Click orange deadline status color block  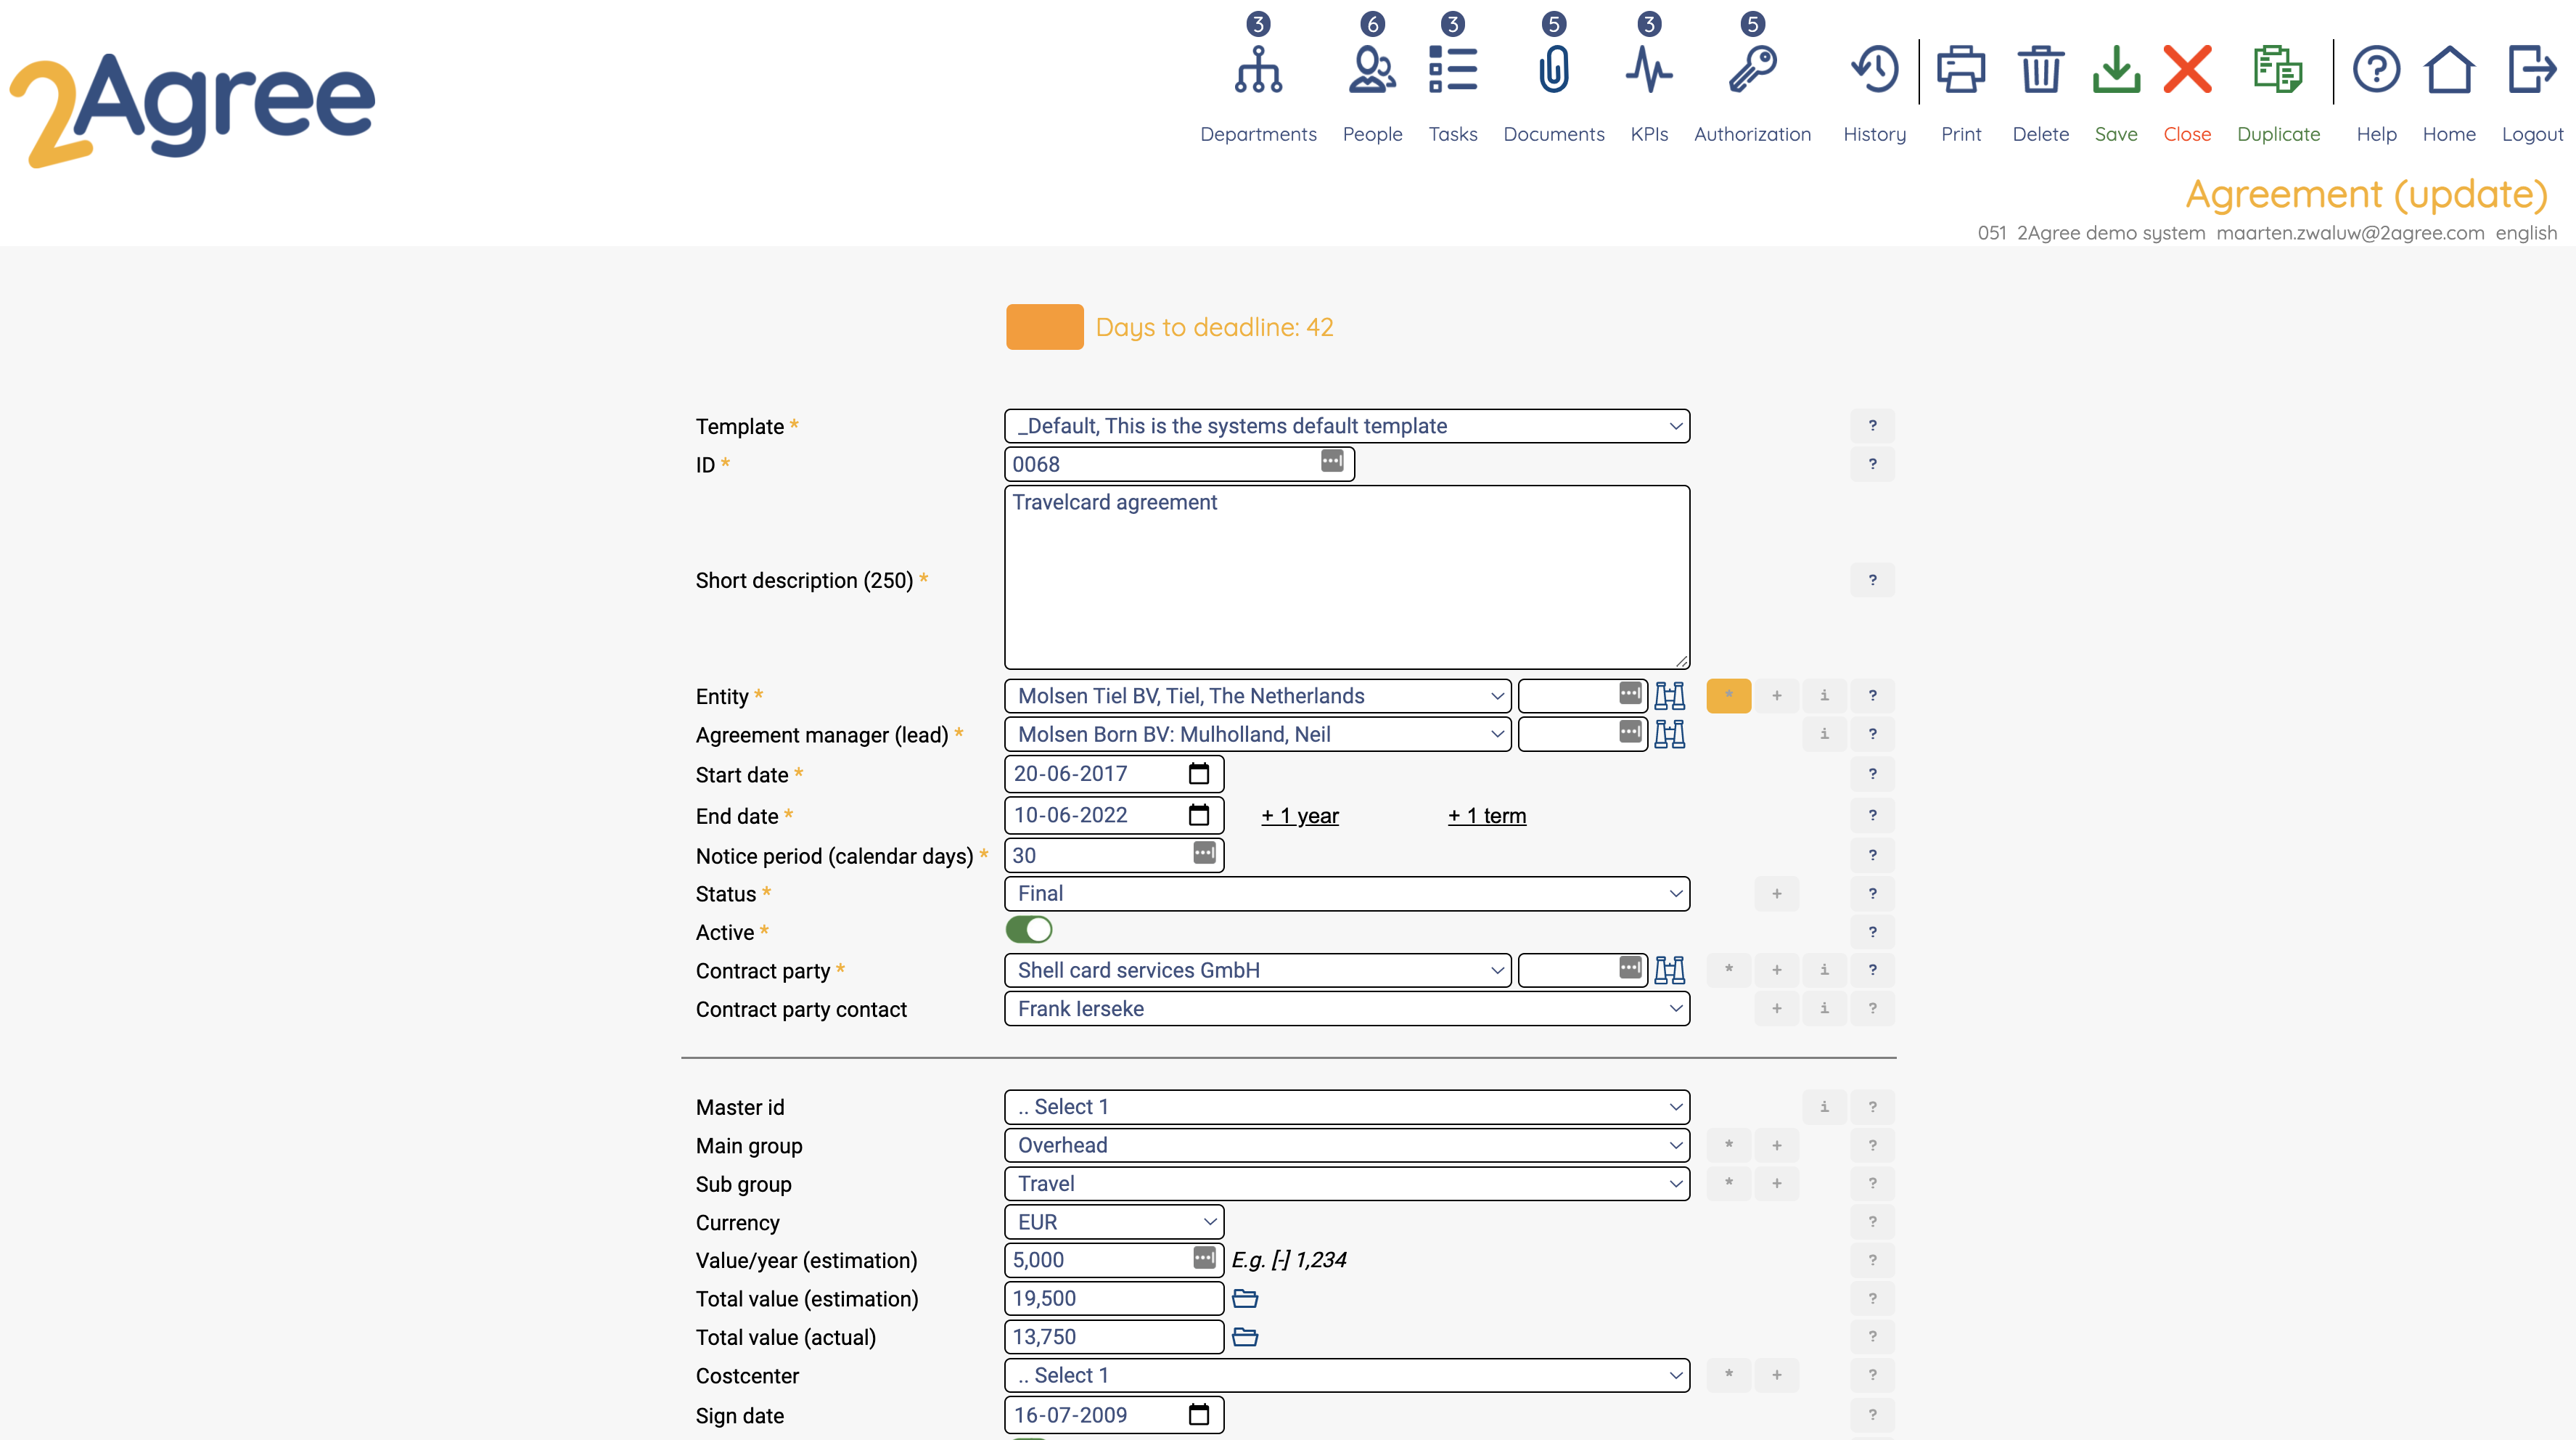[1044, 327]
